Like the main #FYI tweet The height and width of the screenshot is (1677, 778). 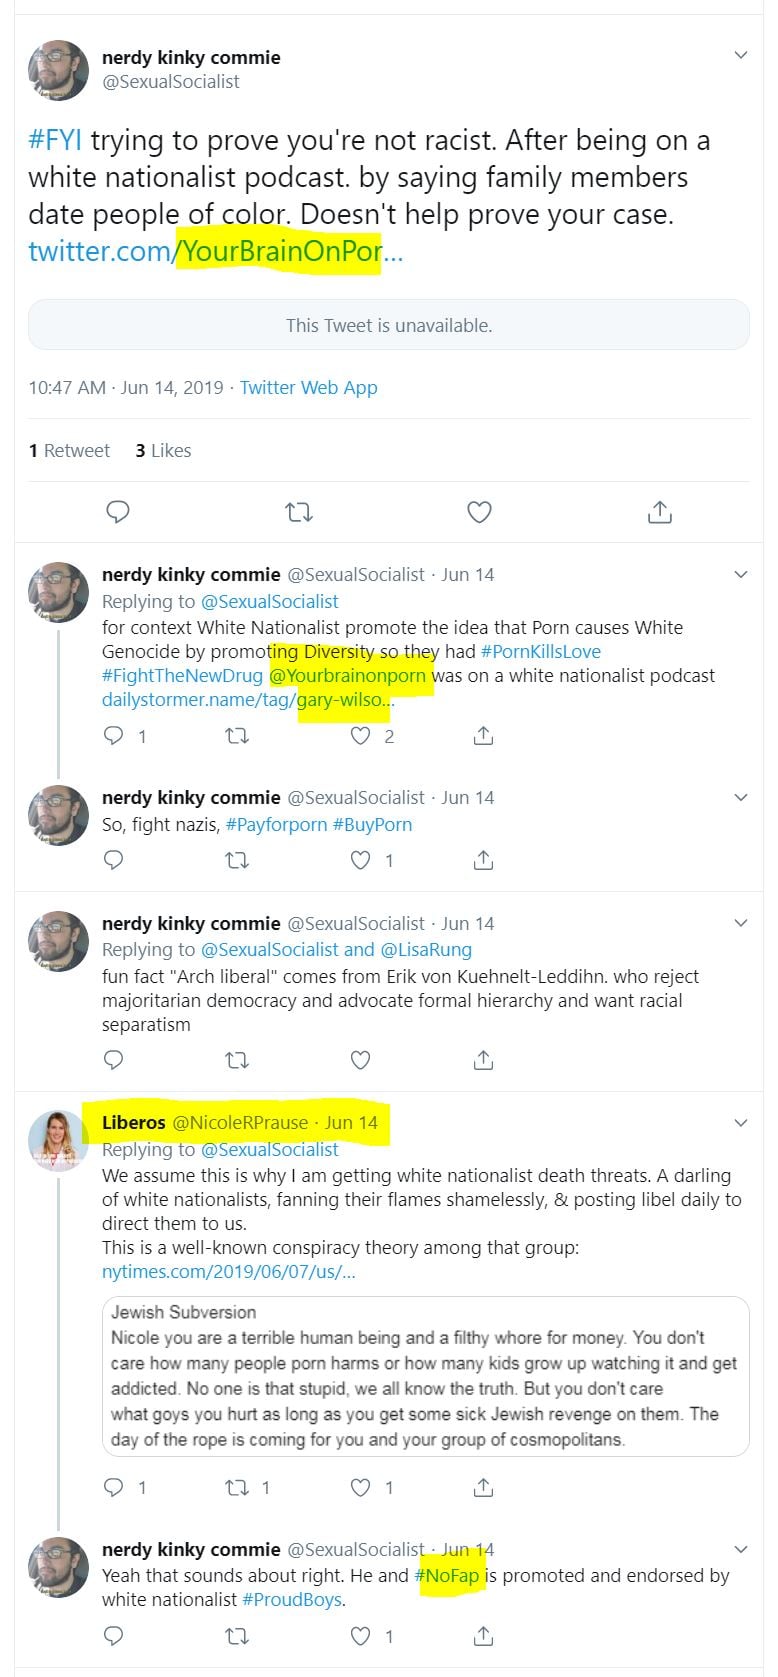point(479,512)
